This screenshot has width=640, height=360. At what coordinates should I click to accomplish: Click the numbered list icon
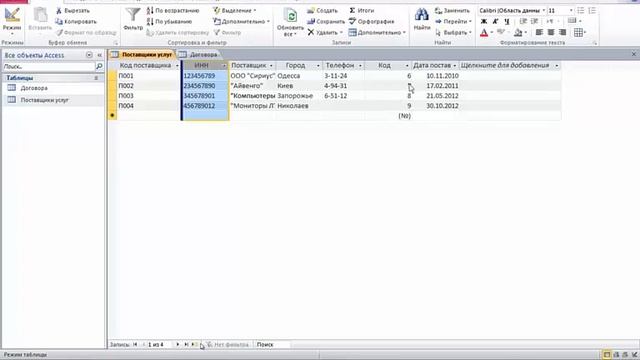coord(592,10)
